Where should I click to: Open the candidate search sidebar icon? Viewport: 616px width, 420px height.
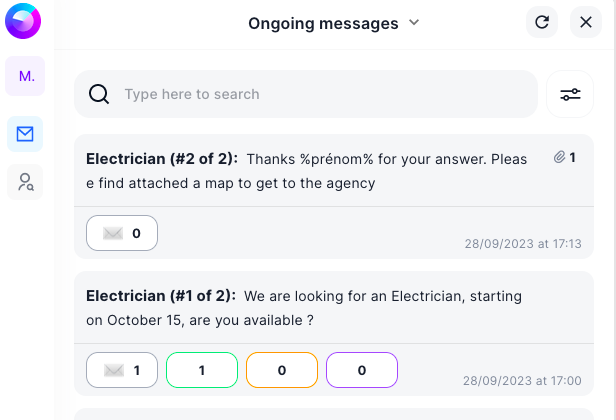coord(25,182)
